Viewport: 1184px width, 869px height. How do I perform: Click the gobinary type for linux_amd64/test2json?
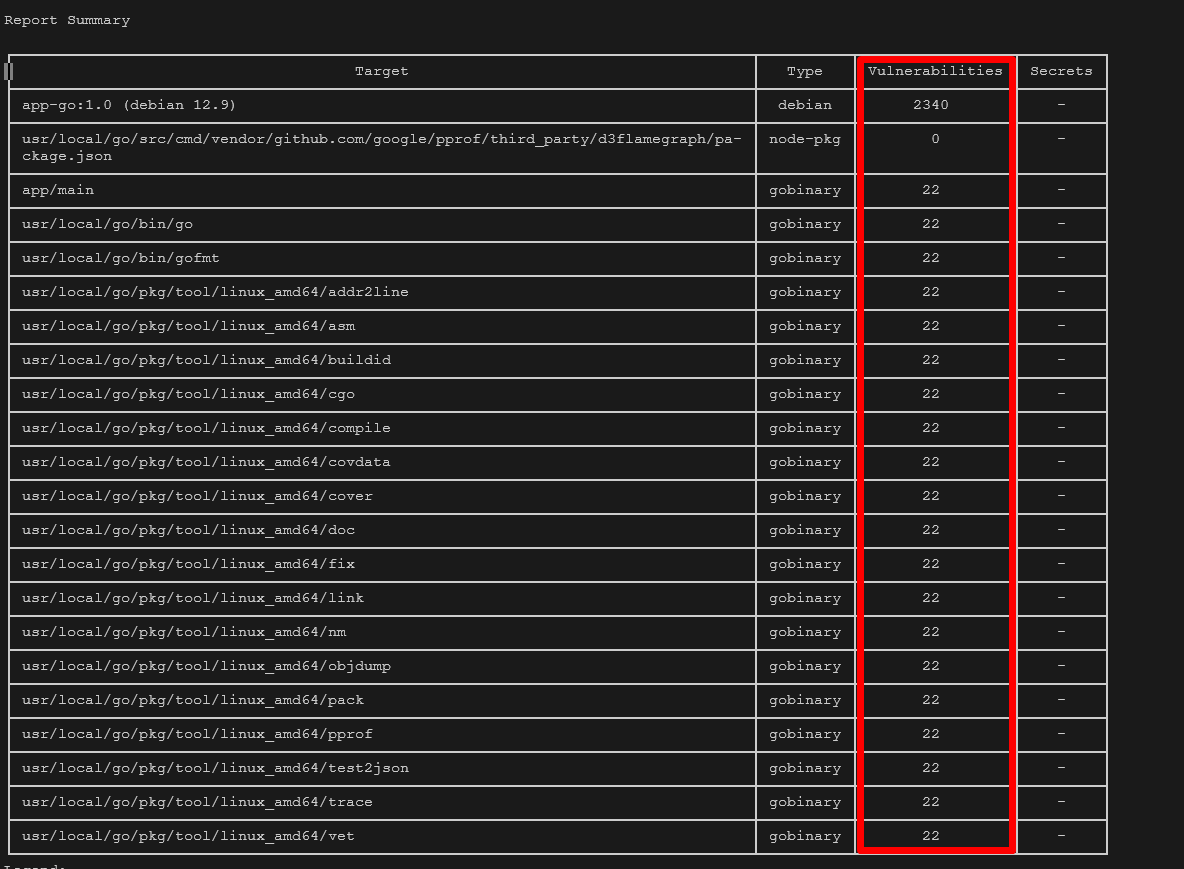804,768
